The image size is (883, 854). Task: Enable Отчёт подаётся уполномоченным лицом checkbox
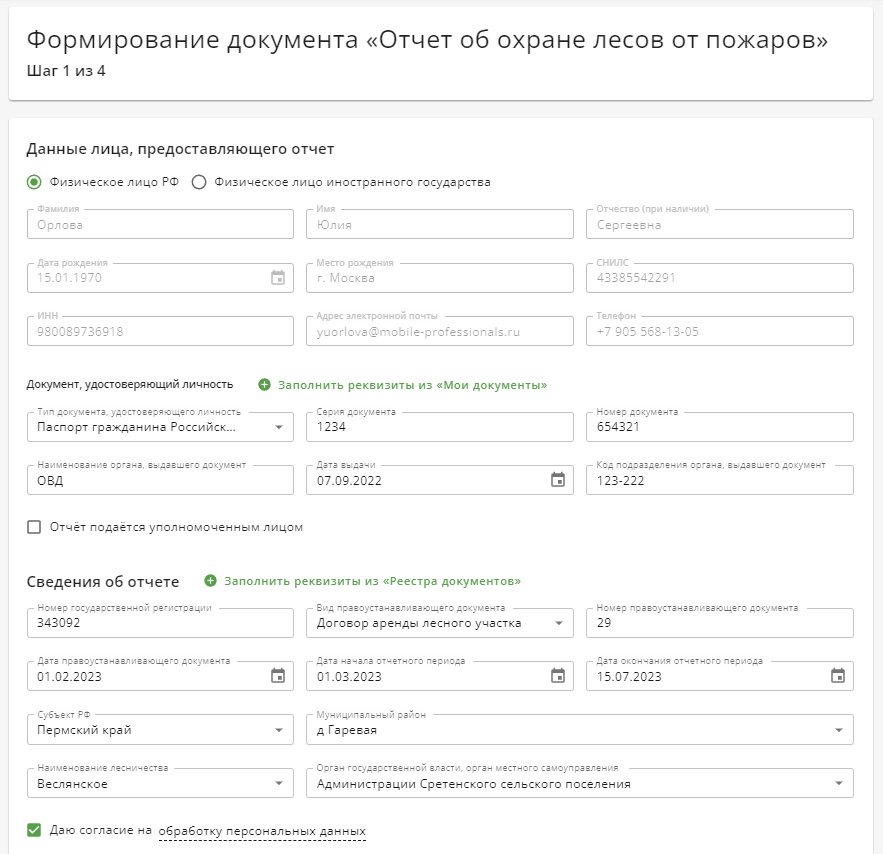coord(34,527)
